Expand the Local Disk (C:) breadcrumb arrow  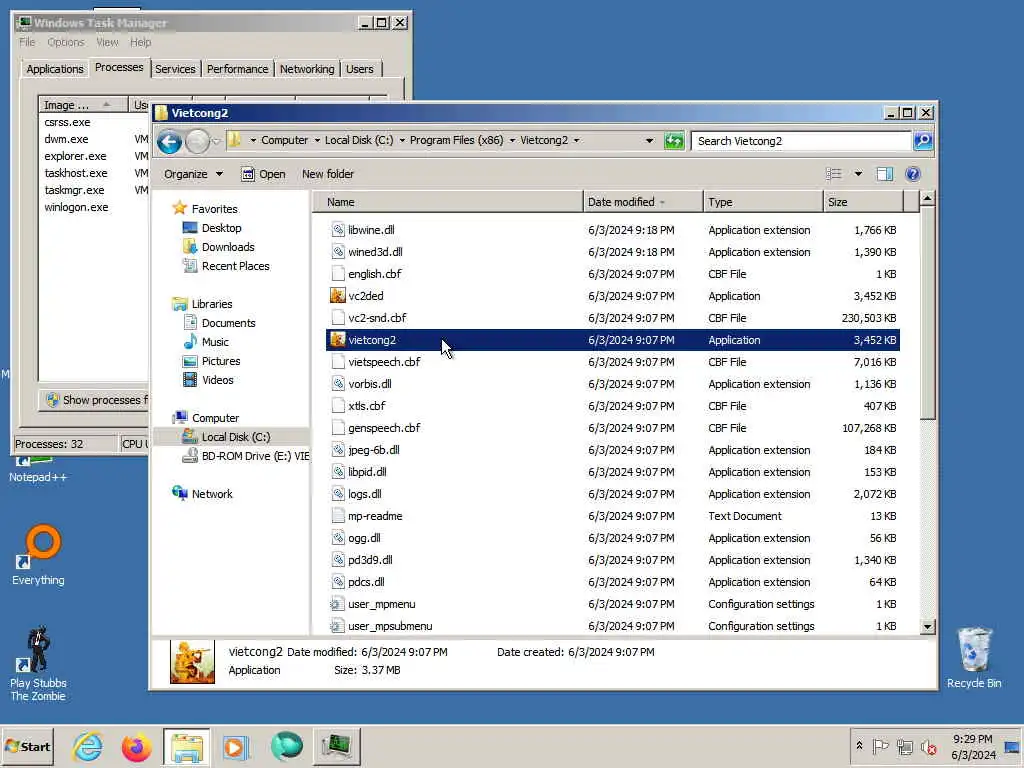(x=402, y=140)
